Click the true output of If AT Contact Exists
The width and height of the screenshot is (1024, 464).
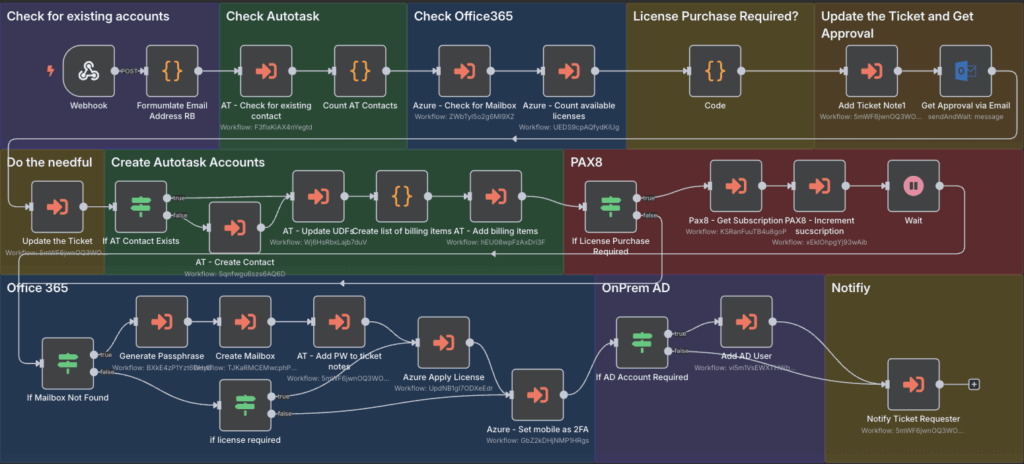(x=167, y=197)
